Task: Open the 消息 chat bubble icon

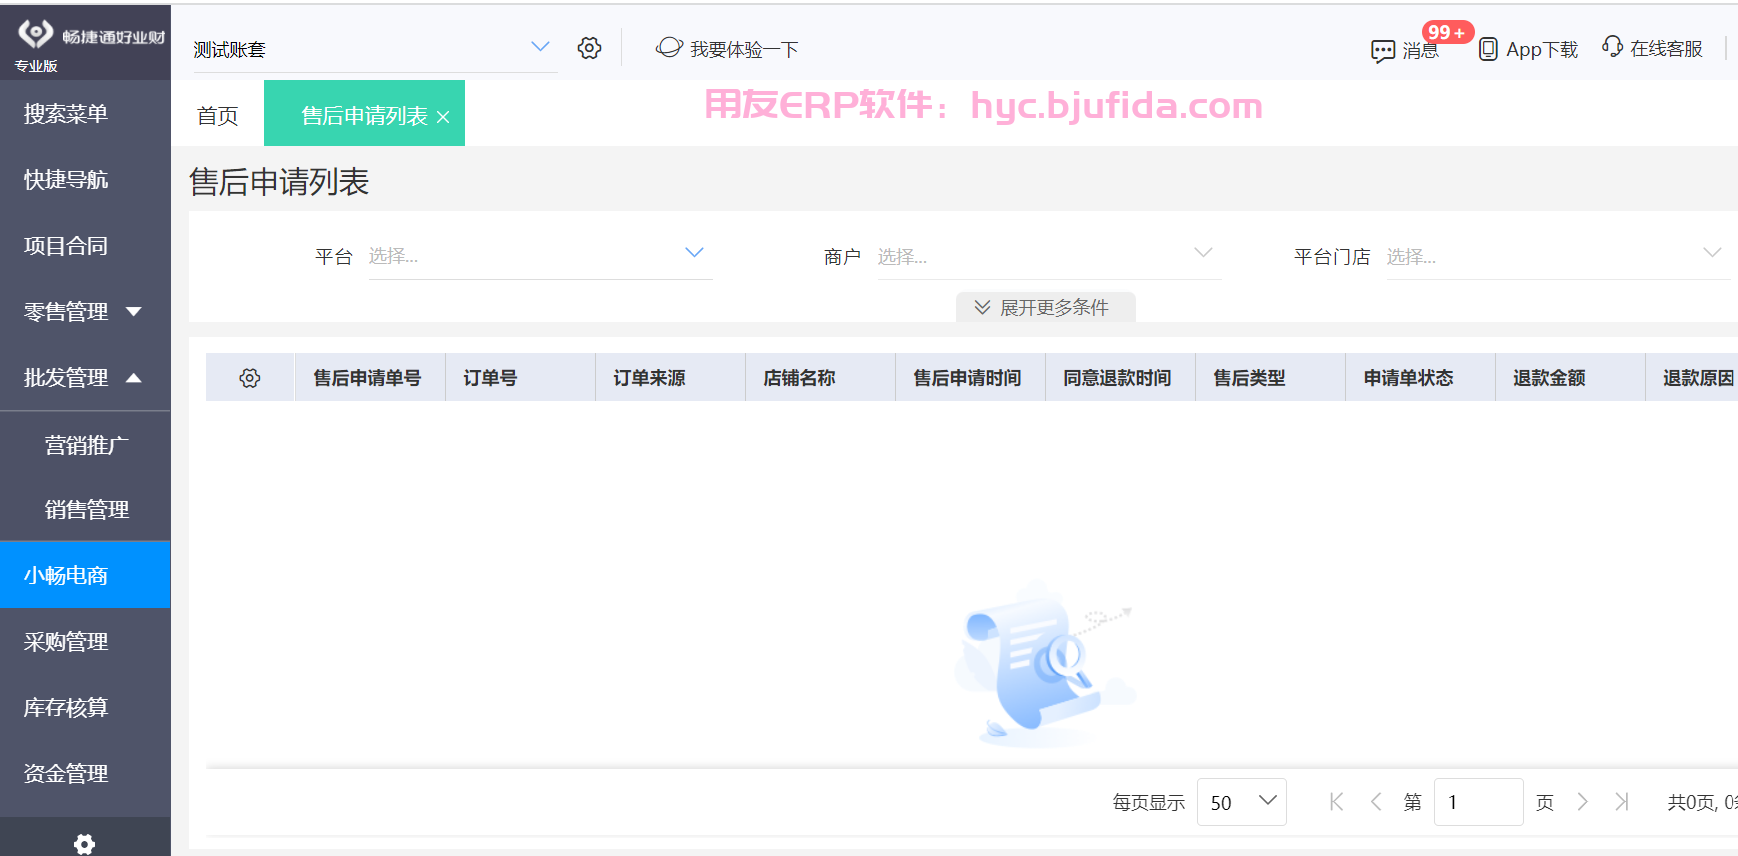Action: pos(1383,51)
